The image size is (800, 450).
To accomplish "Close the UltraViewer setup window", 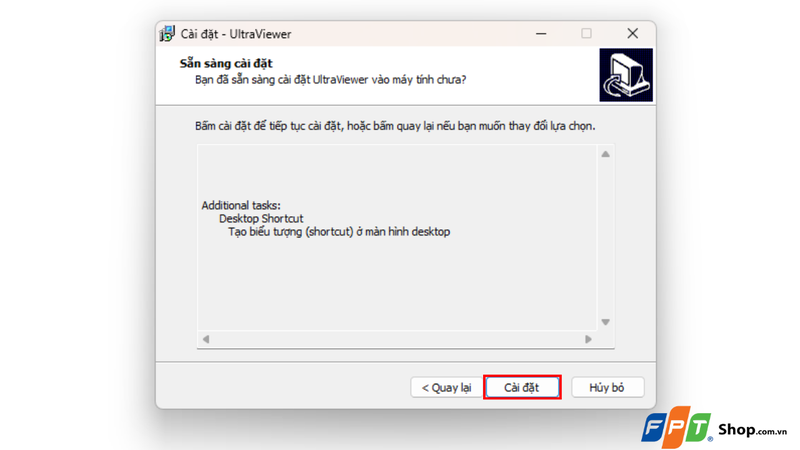I will (x=633, y=34).
